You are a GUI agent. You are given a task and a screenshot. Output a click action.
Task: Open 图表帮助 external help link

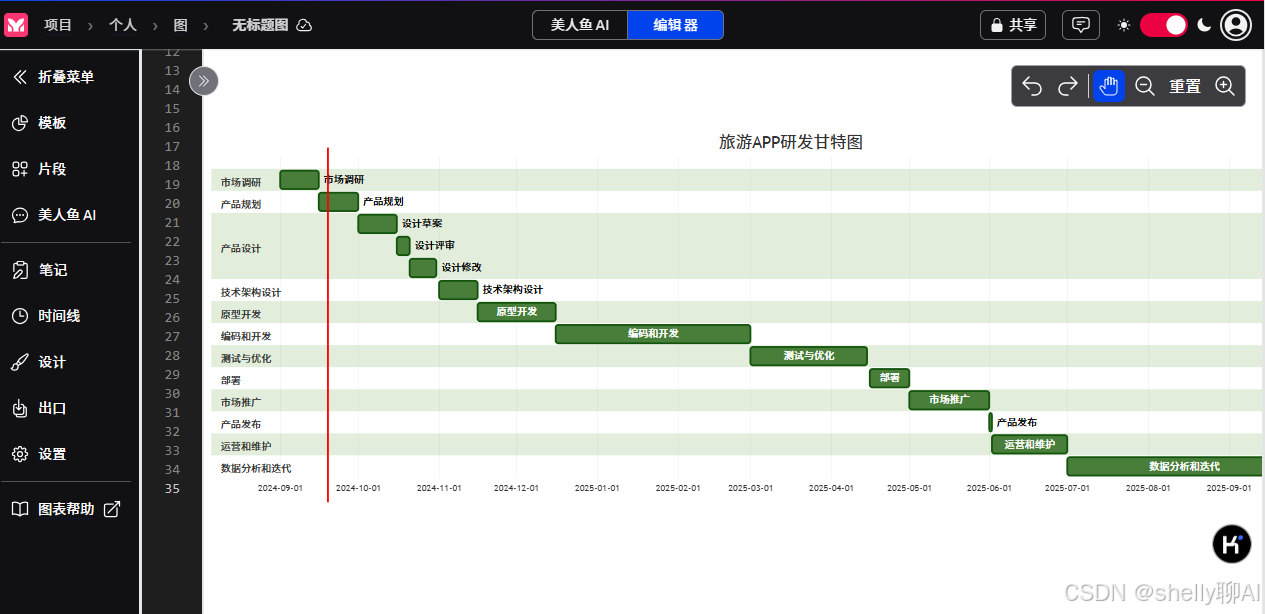(x=66, y=509)
